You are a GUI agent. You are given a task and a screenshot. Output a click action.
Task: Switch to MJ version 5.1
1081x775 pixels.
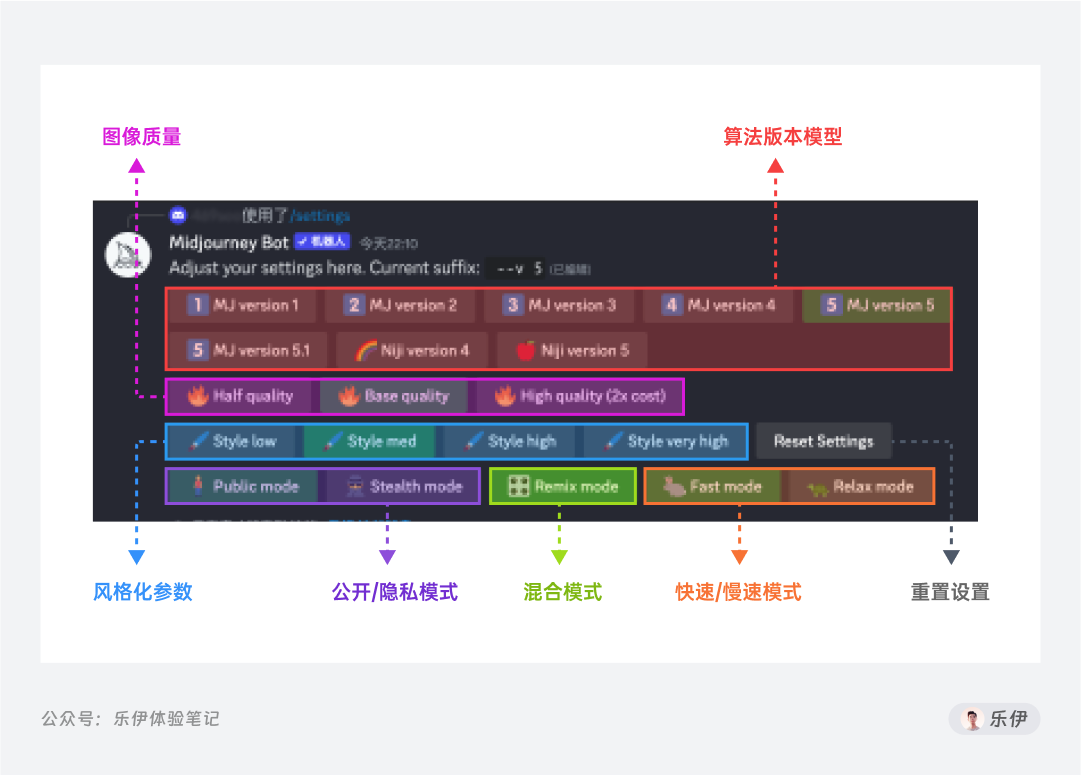[248, 350]
